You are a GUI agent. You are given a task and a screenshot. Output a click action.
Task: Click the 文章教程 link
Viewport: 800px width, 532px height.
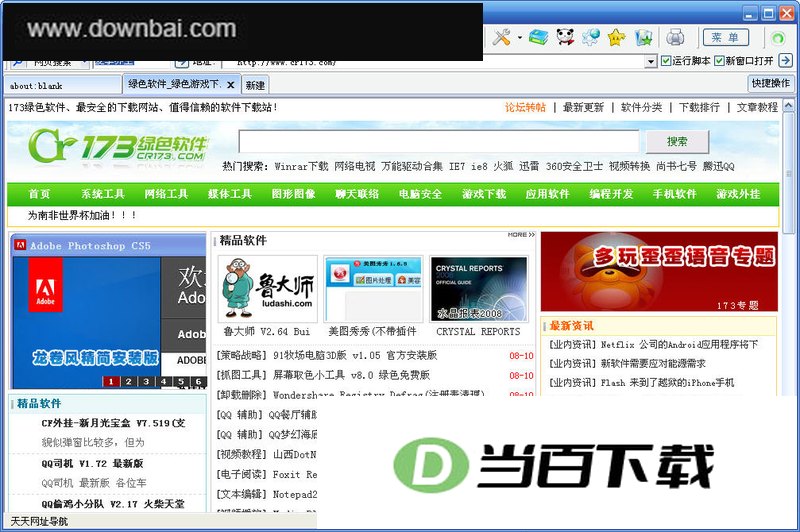(757, 107)
